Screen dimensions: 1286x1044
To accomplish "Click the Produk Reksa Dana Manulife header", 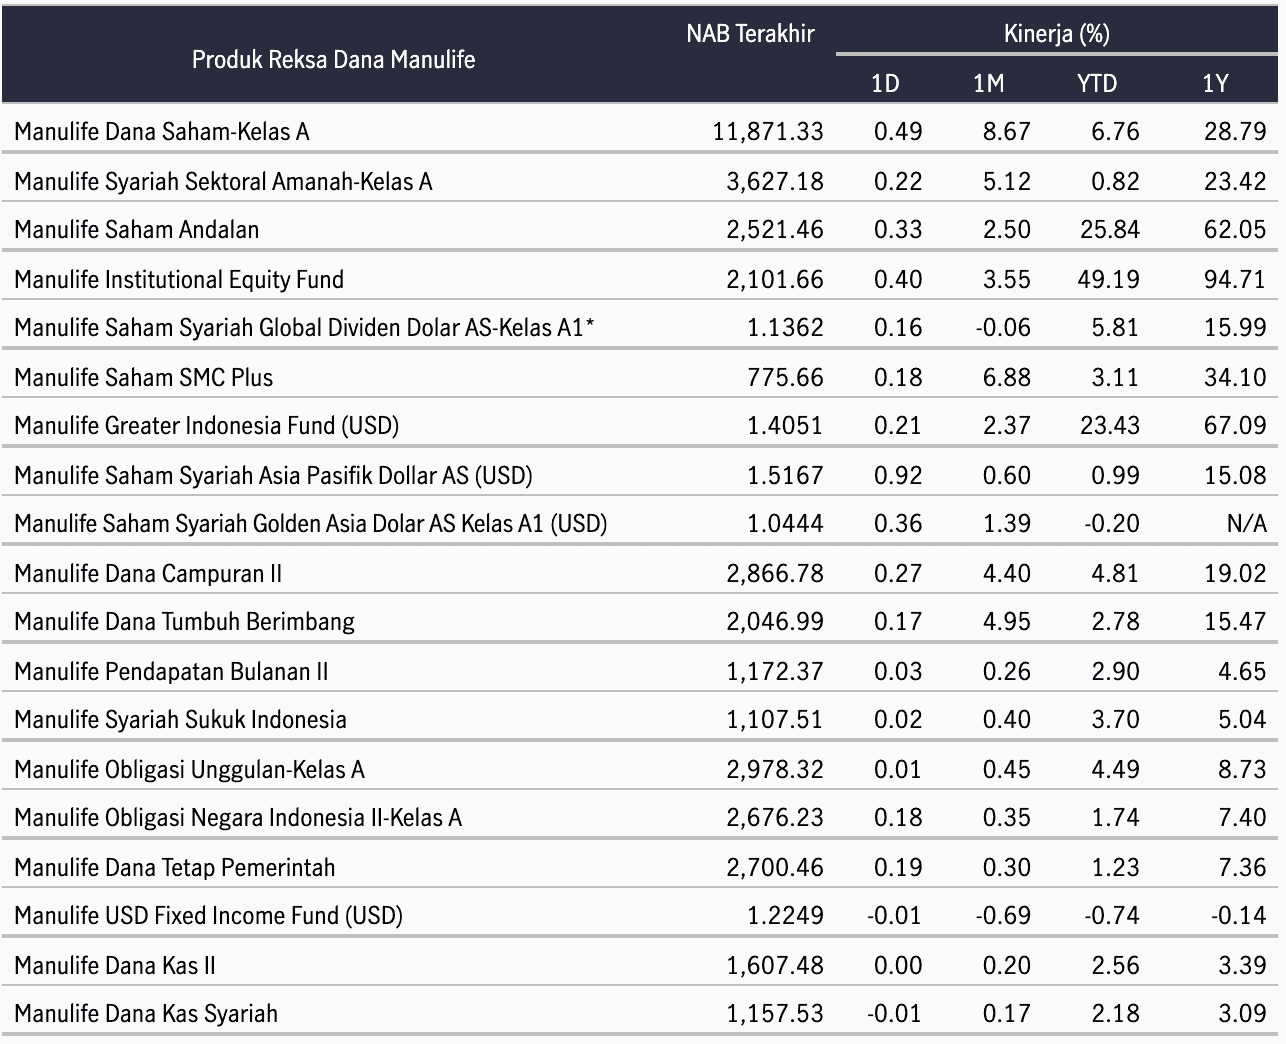I will pyautogui.click(x=333, y=59).
